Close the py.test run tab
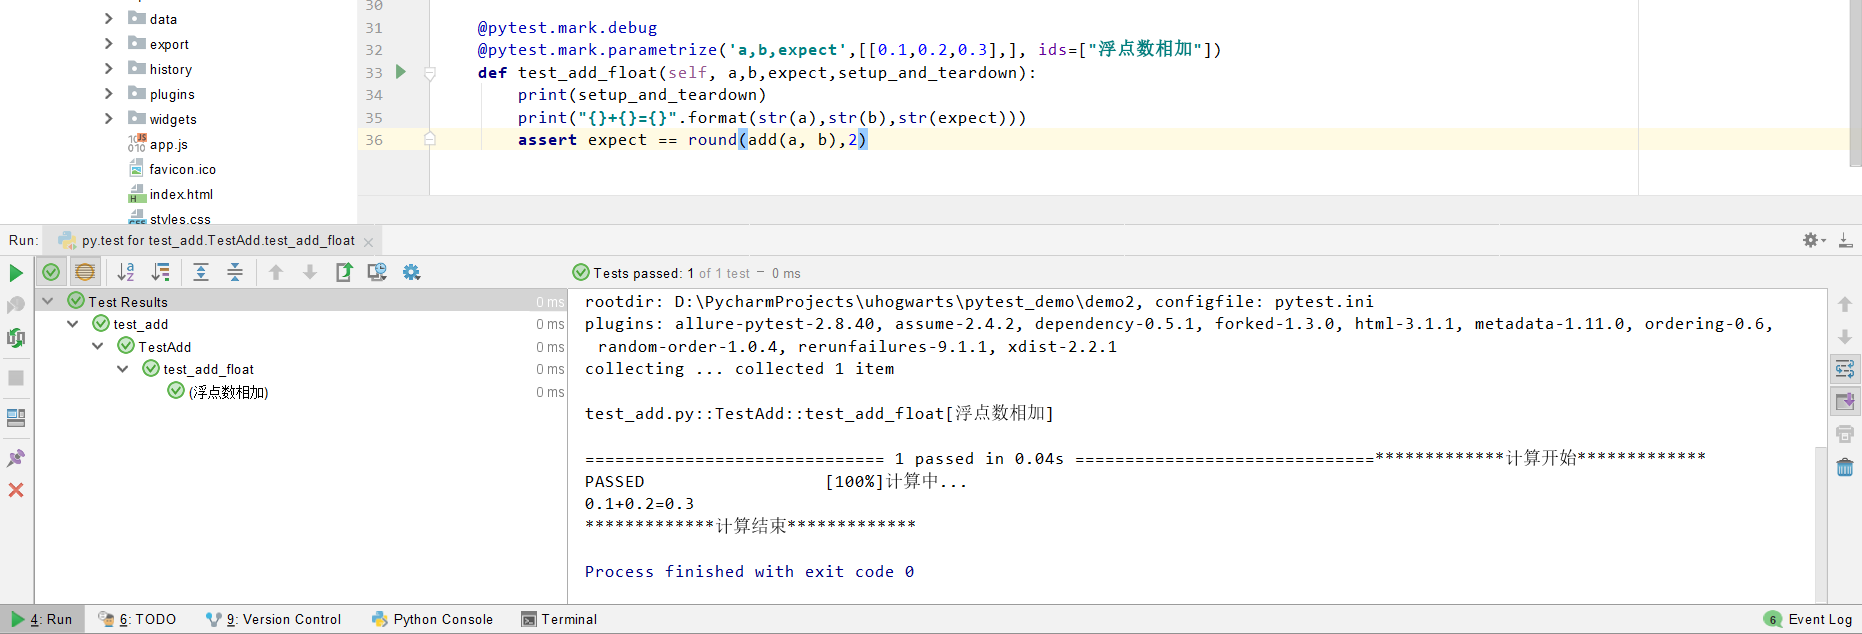Viewport: 1862px width, 634px height. pyautogui.click(x=368, y=242)
